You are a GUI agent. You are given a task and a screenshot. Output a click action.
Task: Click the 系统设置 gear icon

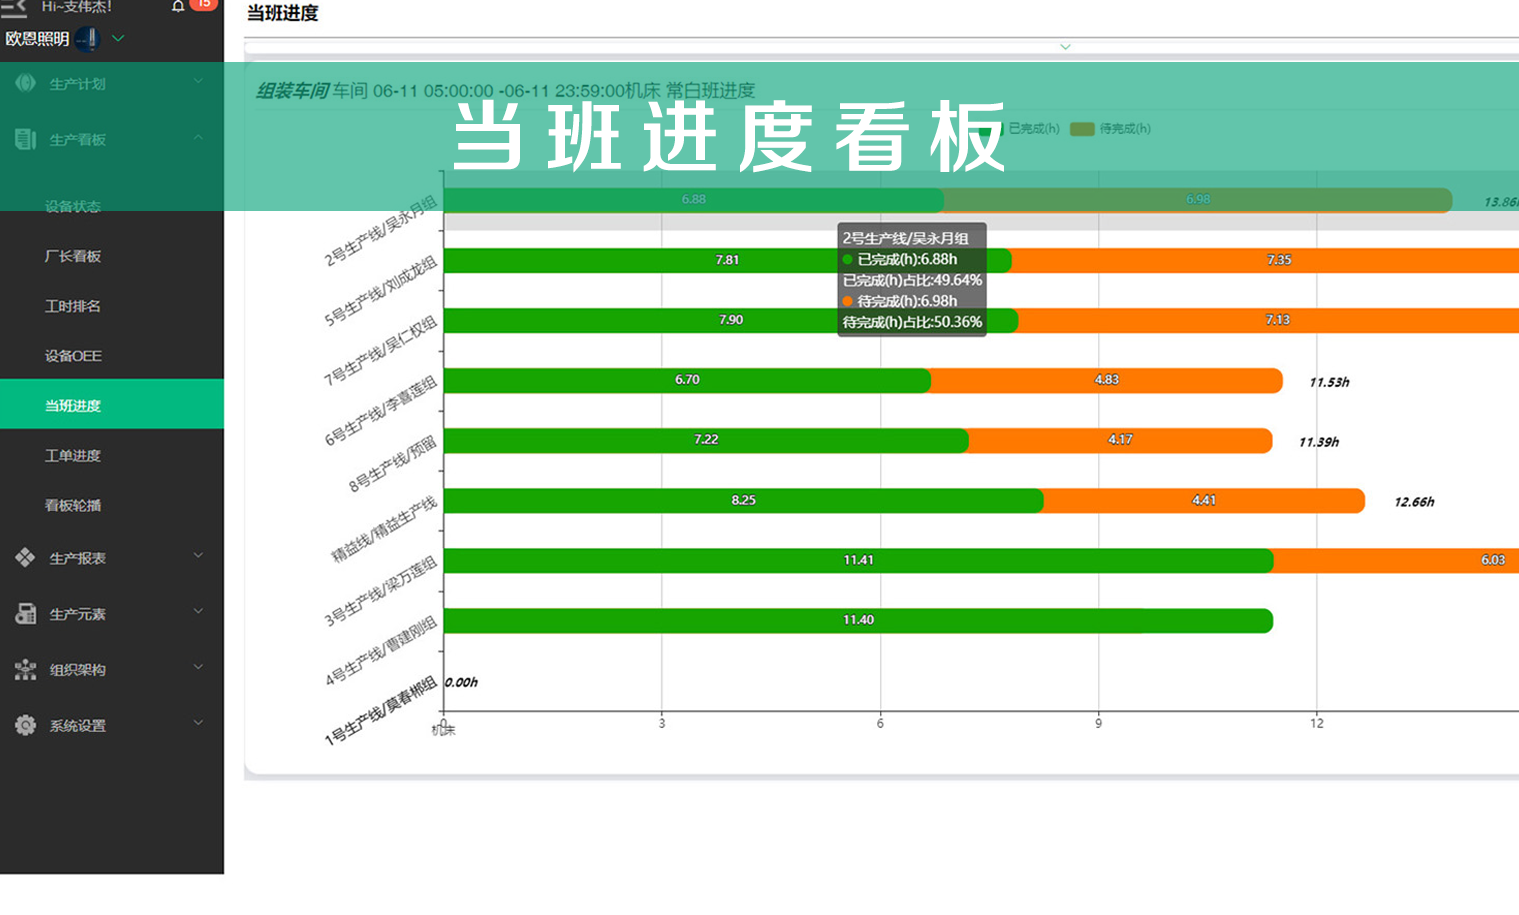pos(25,725)
